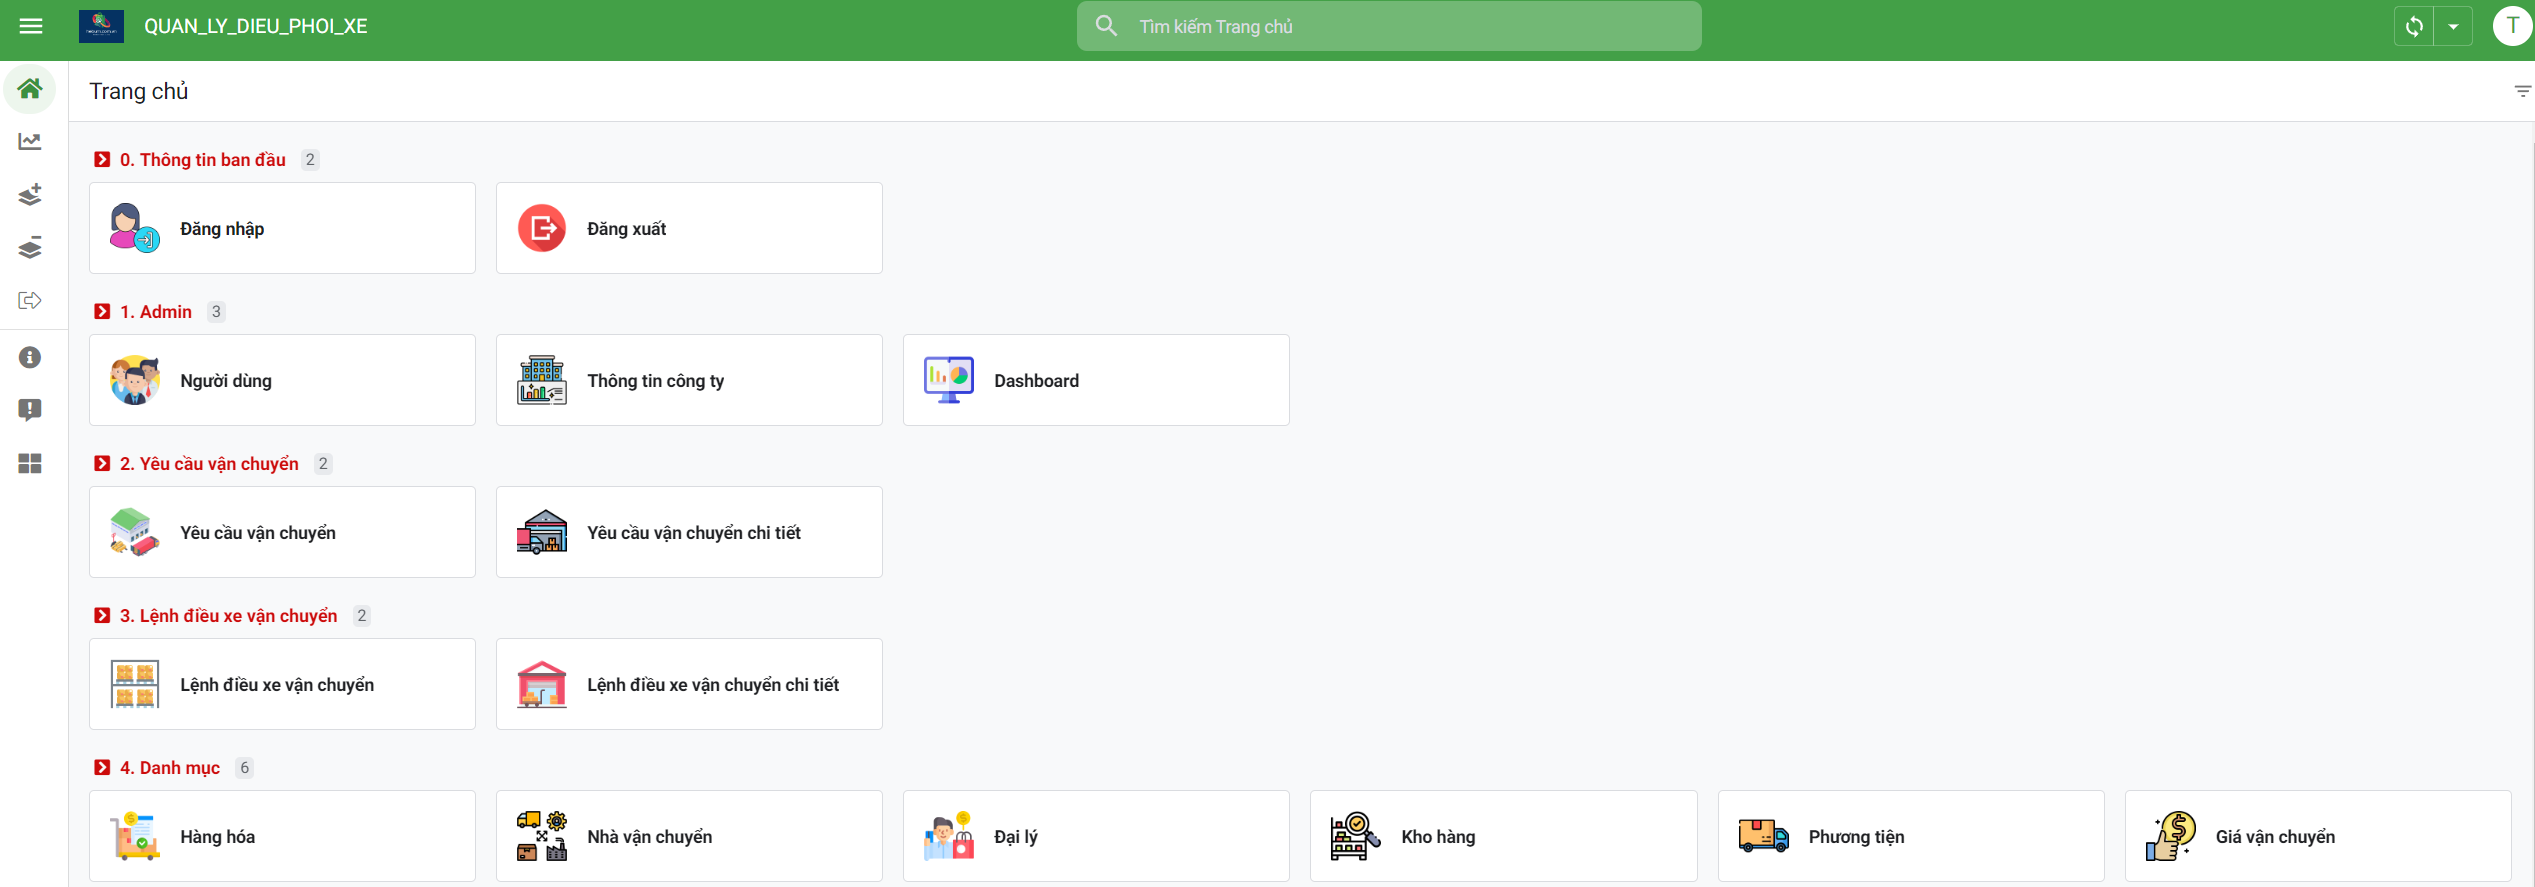
Task: Click the sync refresh icon
Action: [2414, 26]
